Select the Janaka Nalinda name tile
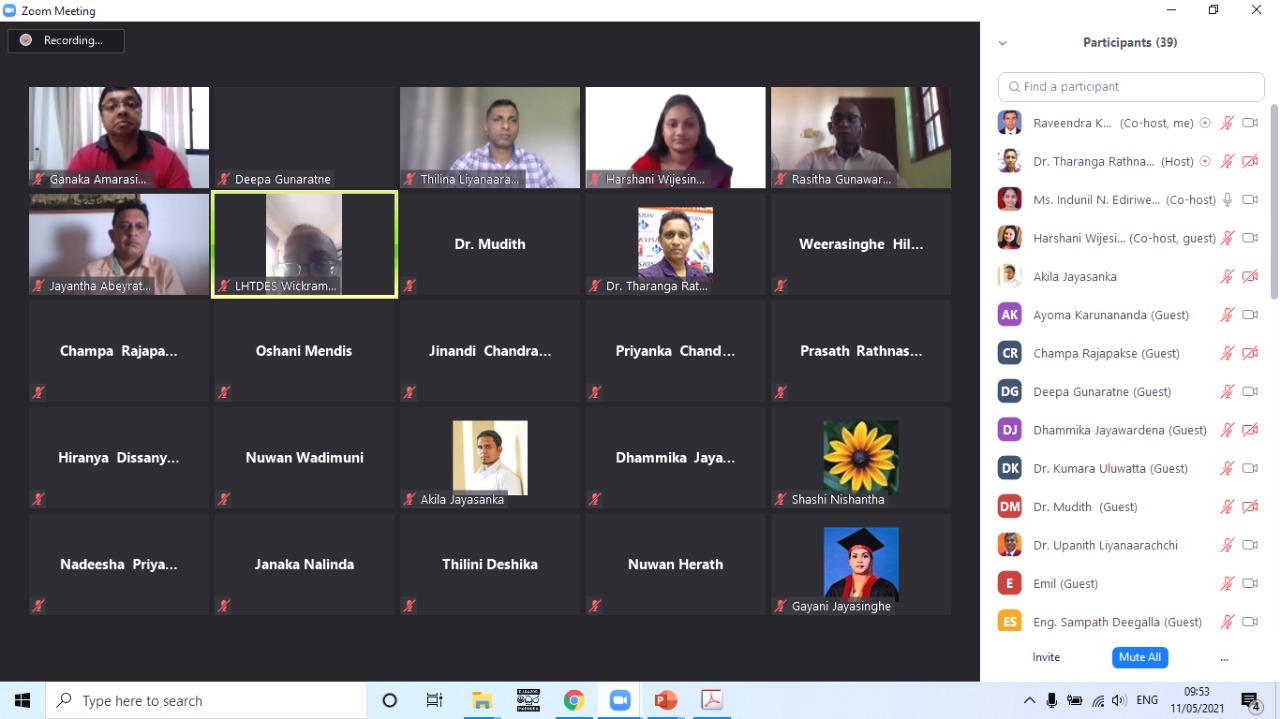 pos(304,565)
